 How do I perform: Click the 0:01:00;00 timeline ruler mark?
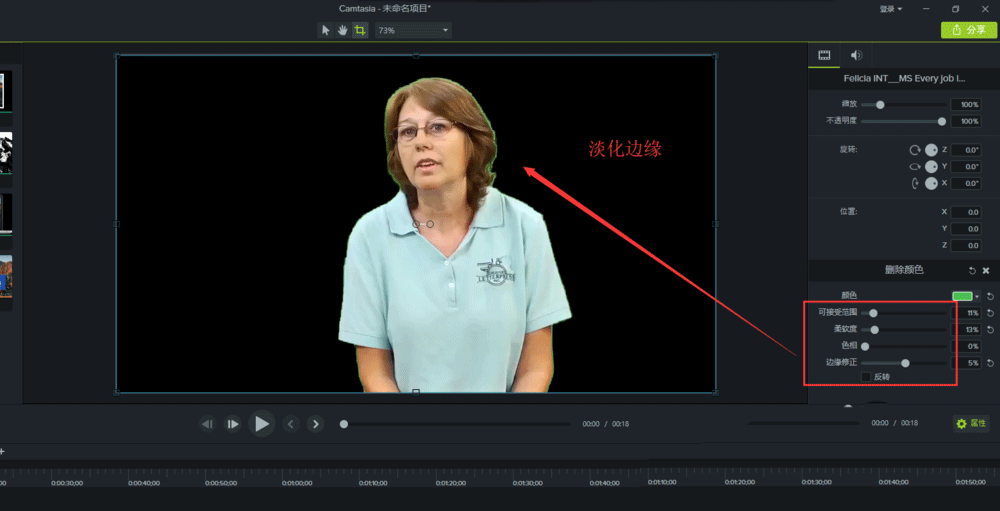298,483
